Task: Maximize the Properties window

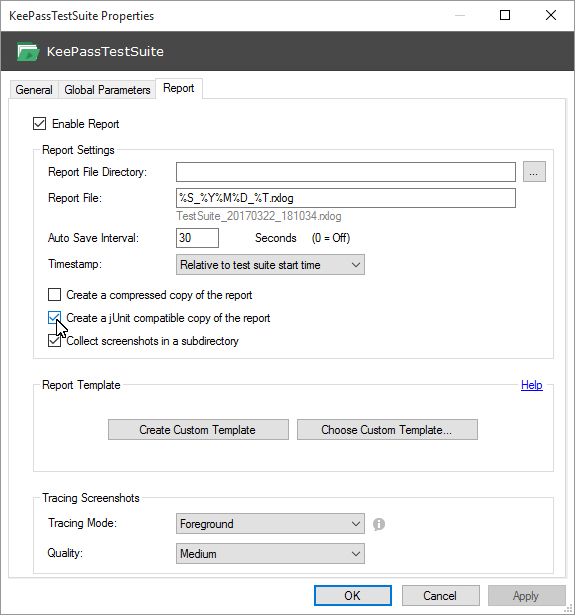Action: 505,15
